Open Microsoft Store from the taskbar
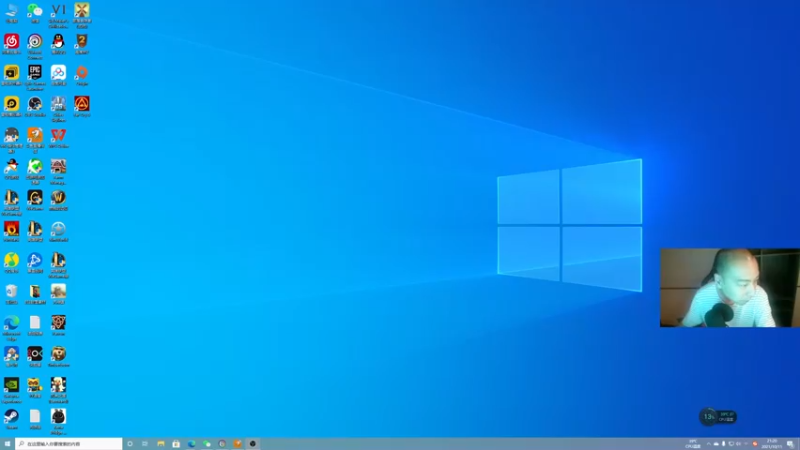800x450 pixels. point(176,444)
